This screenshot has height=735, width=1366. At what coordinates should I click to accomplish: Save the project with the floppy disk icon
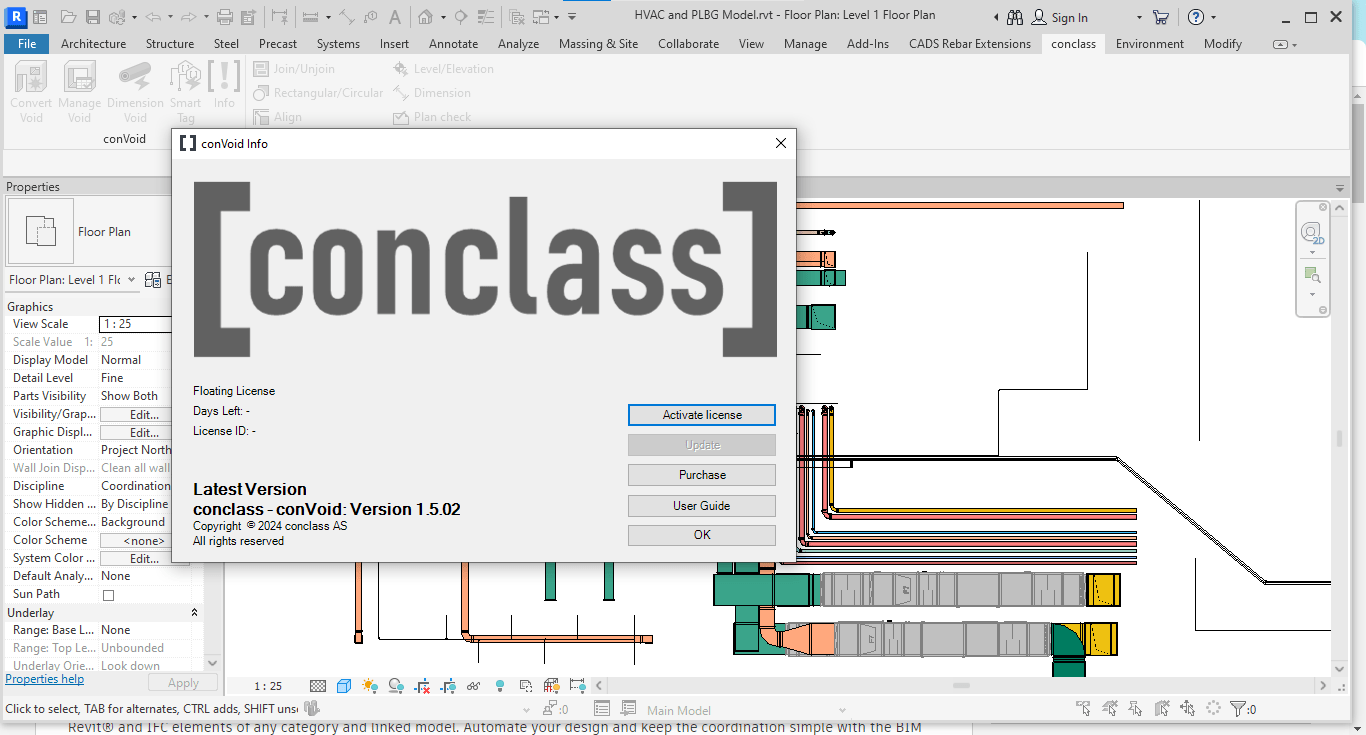93,17
